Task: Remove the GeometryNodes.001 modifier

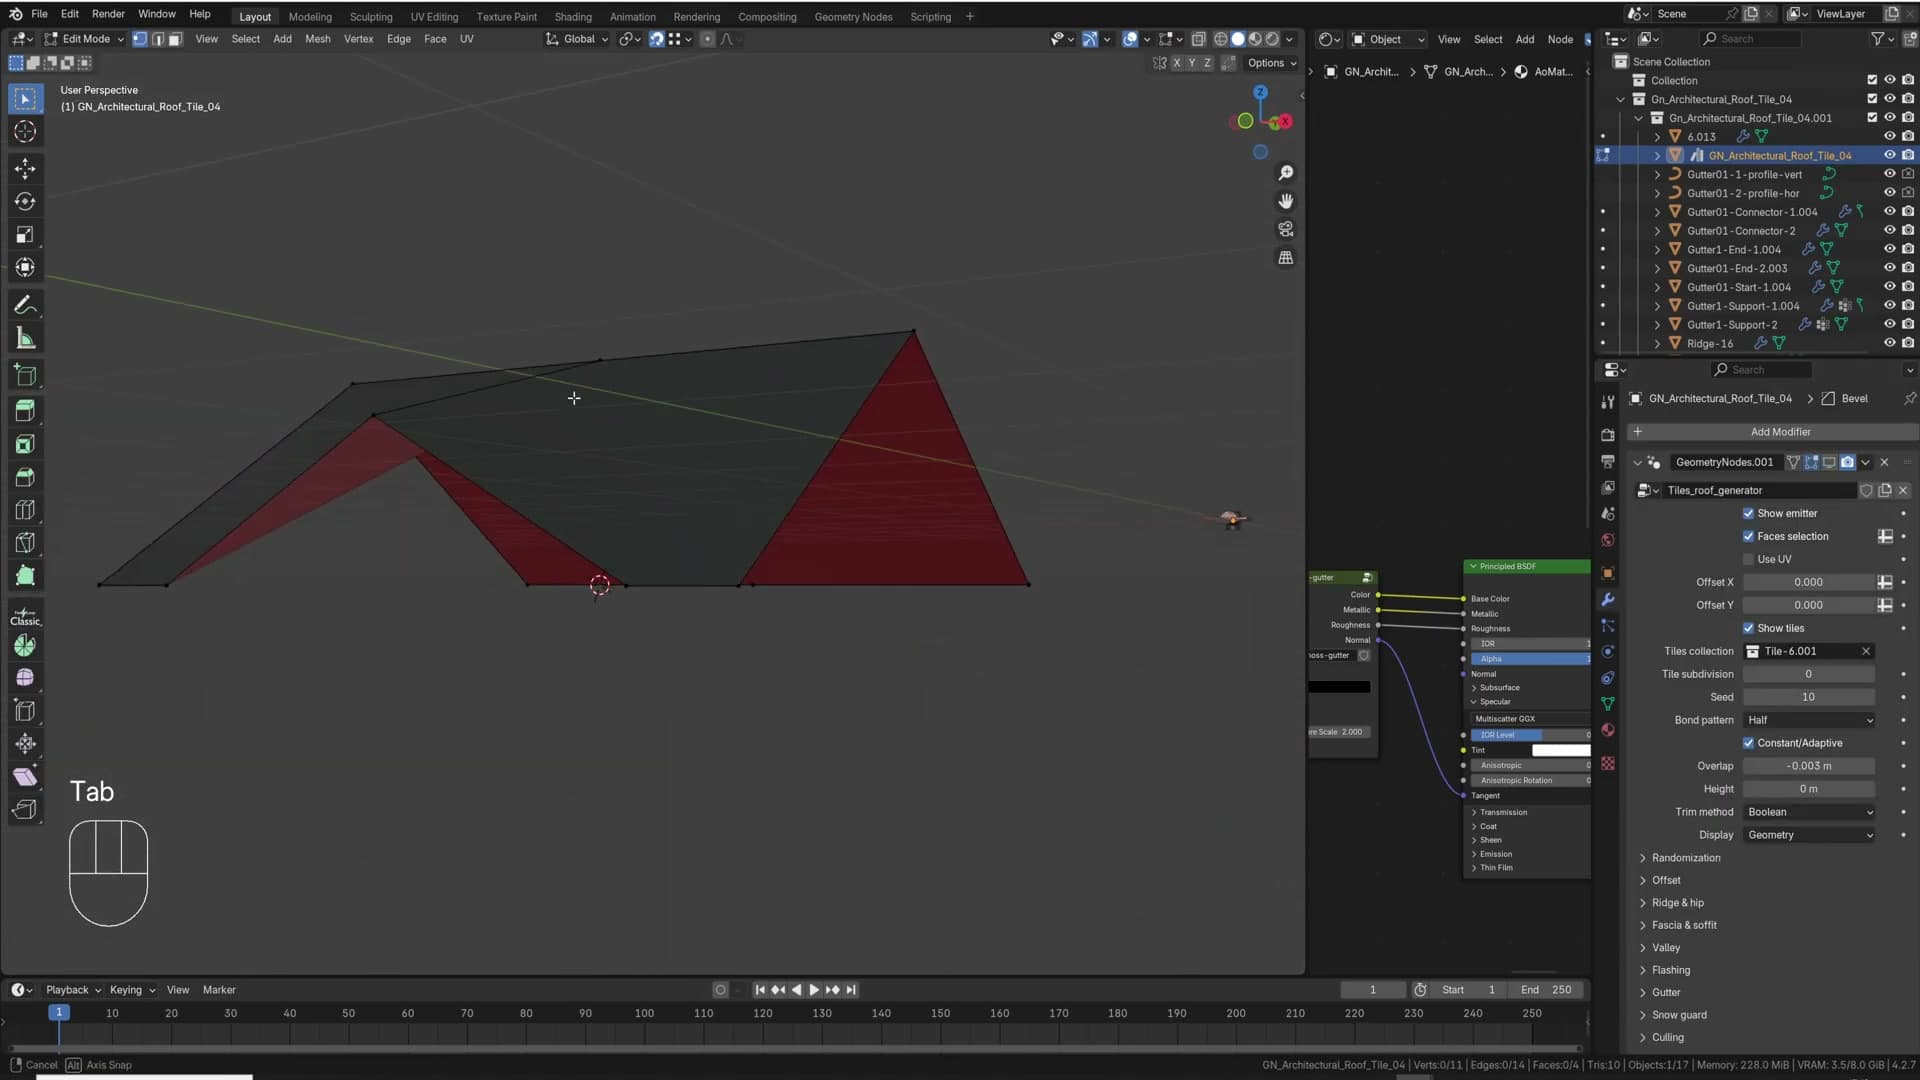Action: pyautogui.click(x=1885, y=462)
